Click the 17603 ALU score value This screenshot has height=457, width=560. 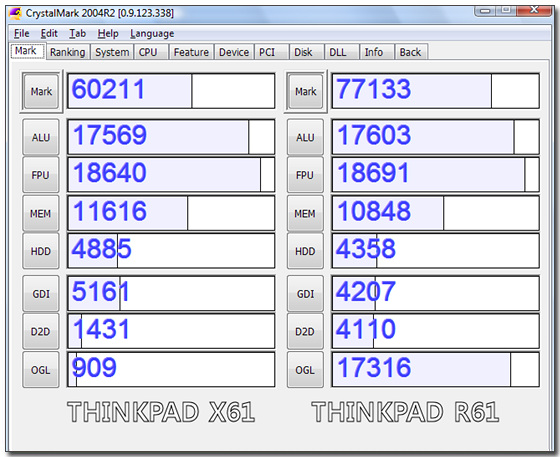(x=374, y=135)
